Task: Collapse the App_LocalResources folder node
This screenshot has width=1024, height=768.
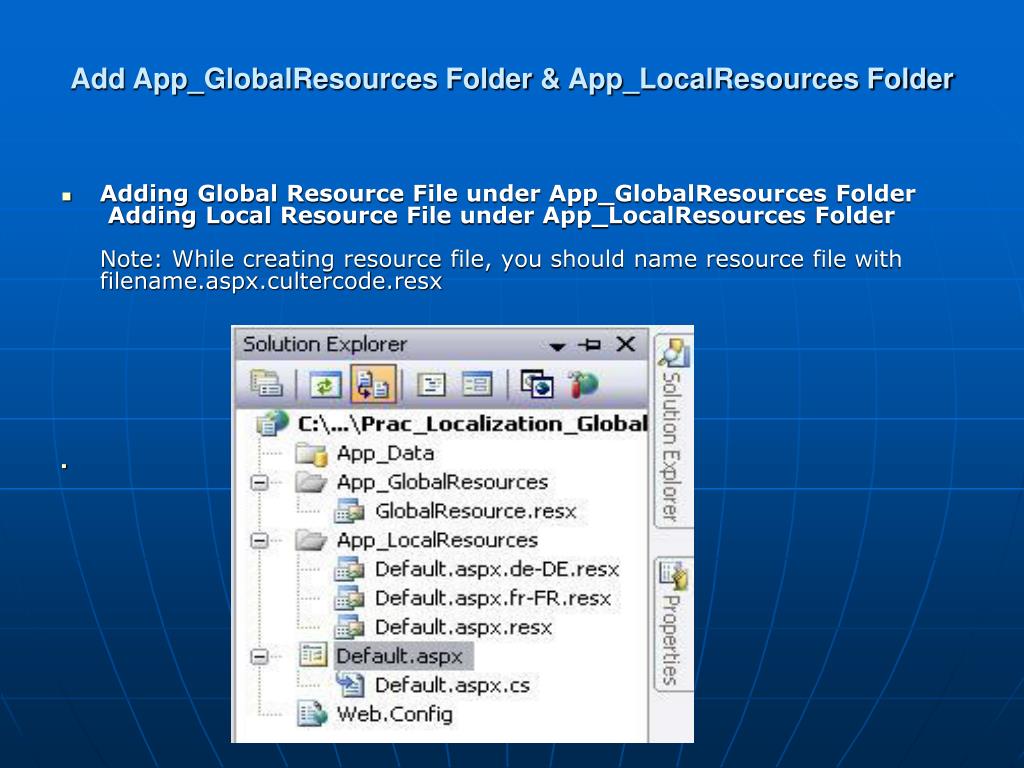Action: [260, 541]
